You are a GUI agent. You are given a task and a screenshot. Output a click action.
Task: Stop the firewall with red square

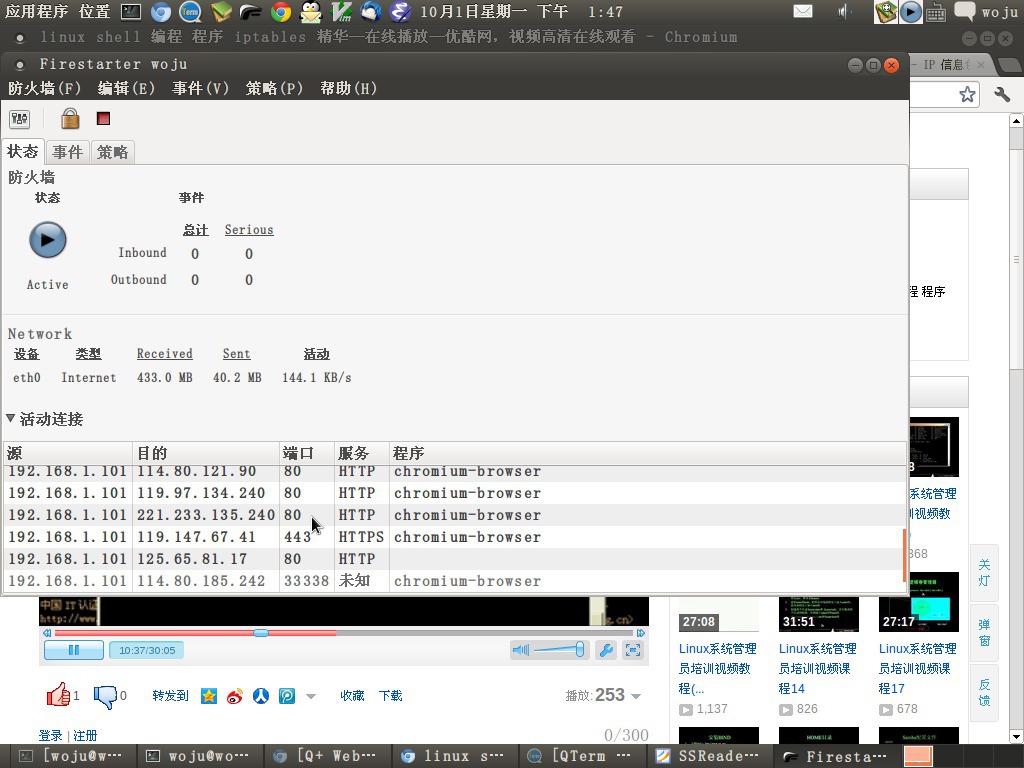coord(103,118)
